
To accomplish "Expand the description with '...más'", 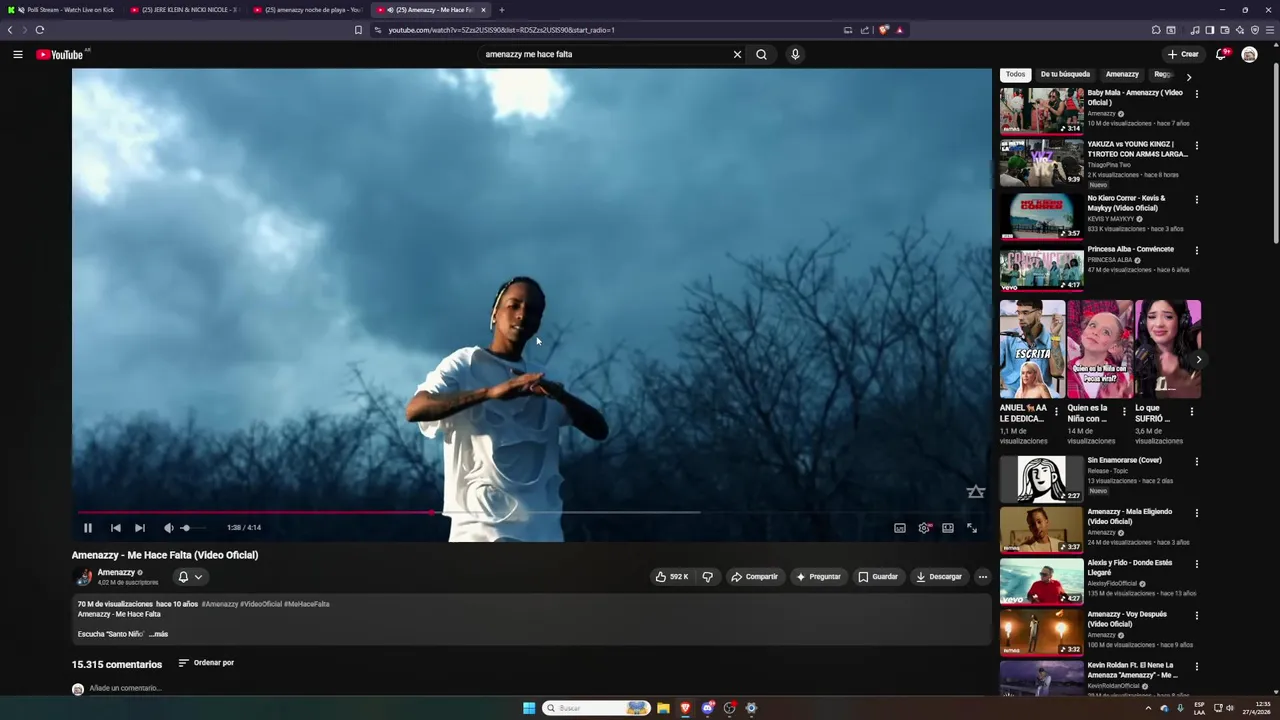I will [x=158, y=634].
